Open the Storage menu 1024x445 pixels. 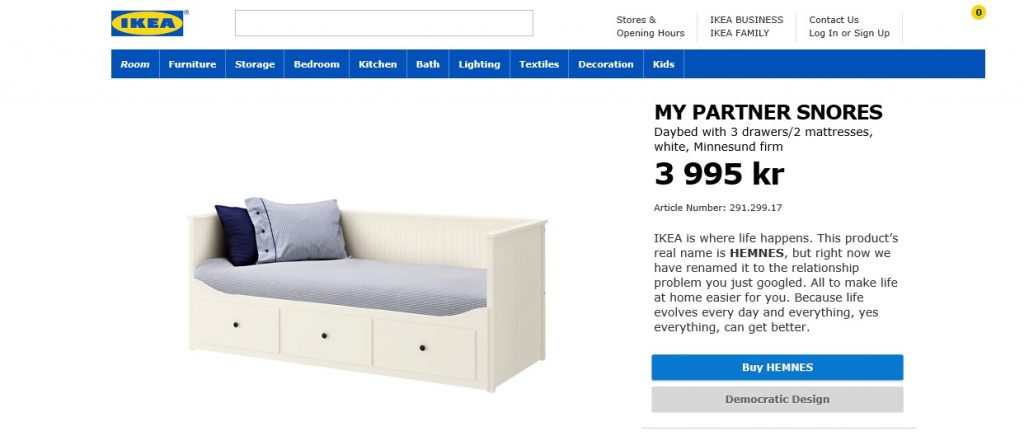(255, 64)
